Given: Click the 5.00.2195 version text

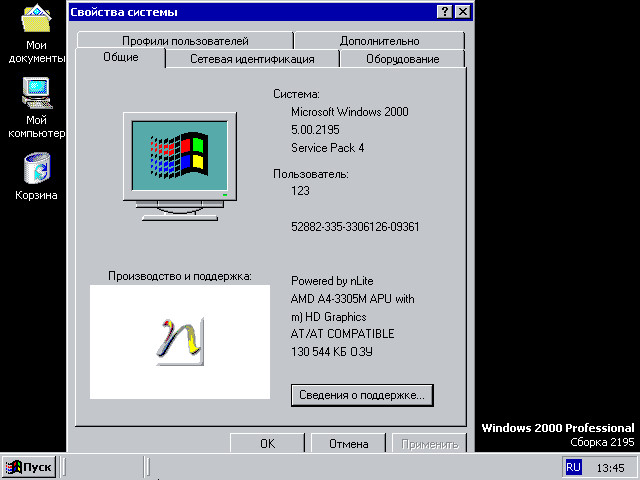Looking at the screenshot, I should click(x=315, y=130).
